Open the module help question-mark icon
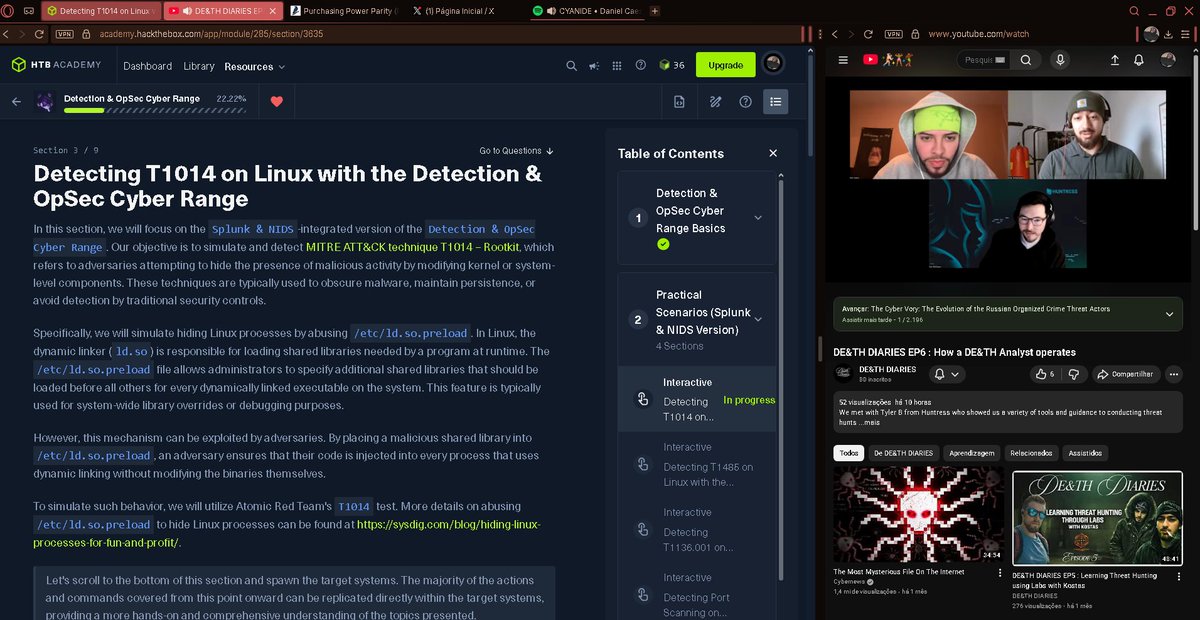 (x=745, y=101)
